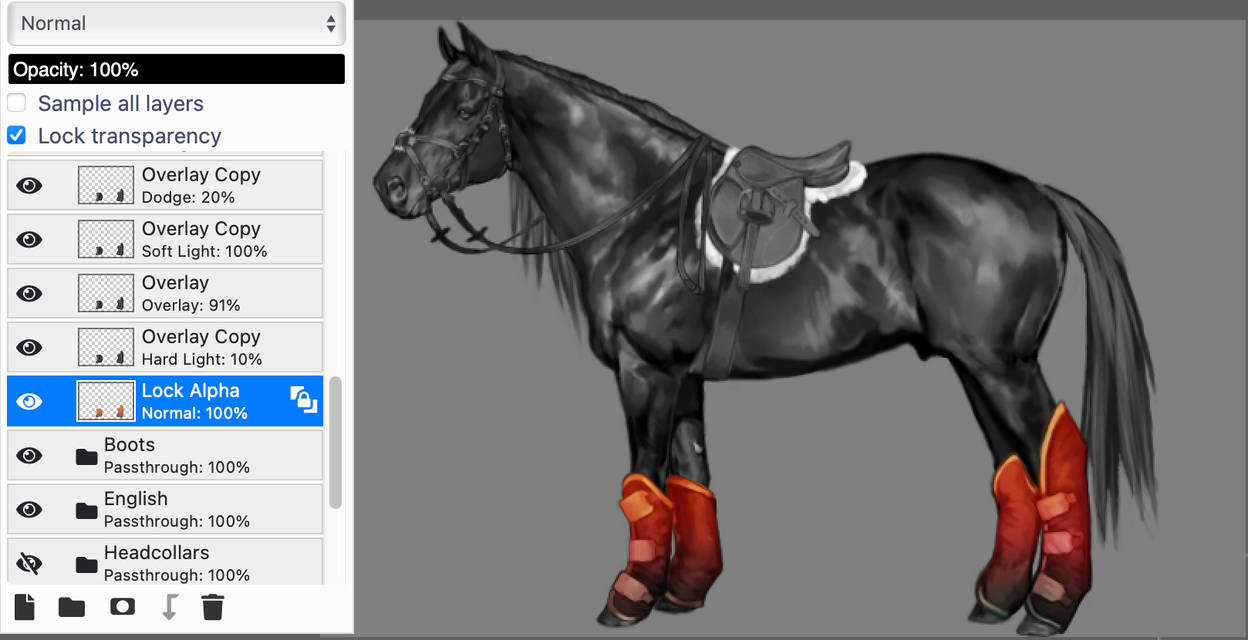Select the Overlay Copy Dodge 20% thumbnail
1248x640 pixels.
click(x=106, y=185)
